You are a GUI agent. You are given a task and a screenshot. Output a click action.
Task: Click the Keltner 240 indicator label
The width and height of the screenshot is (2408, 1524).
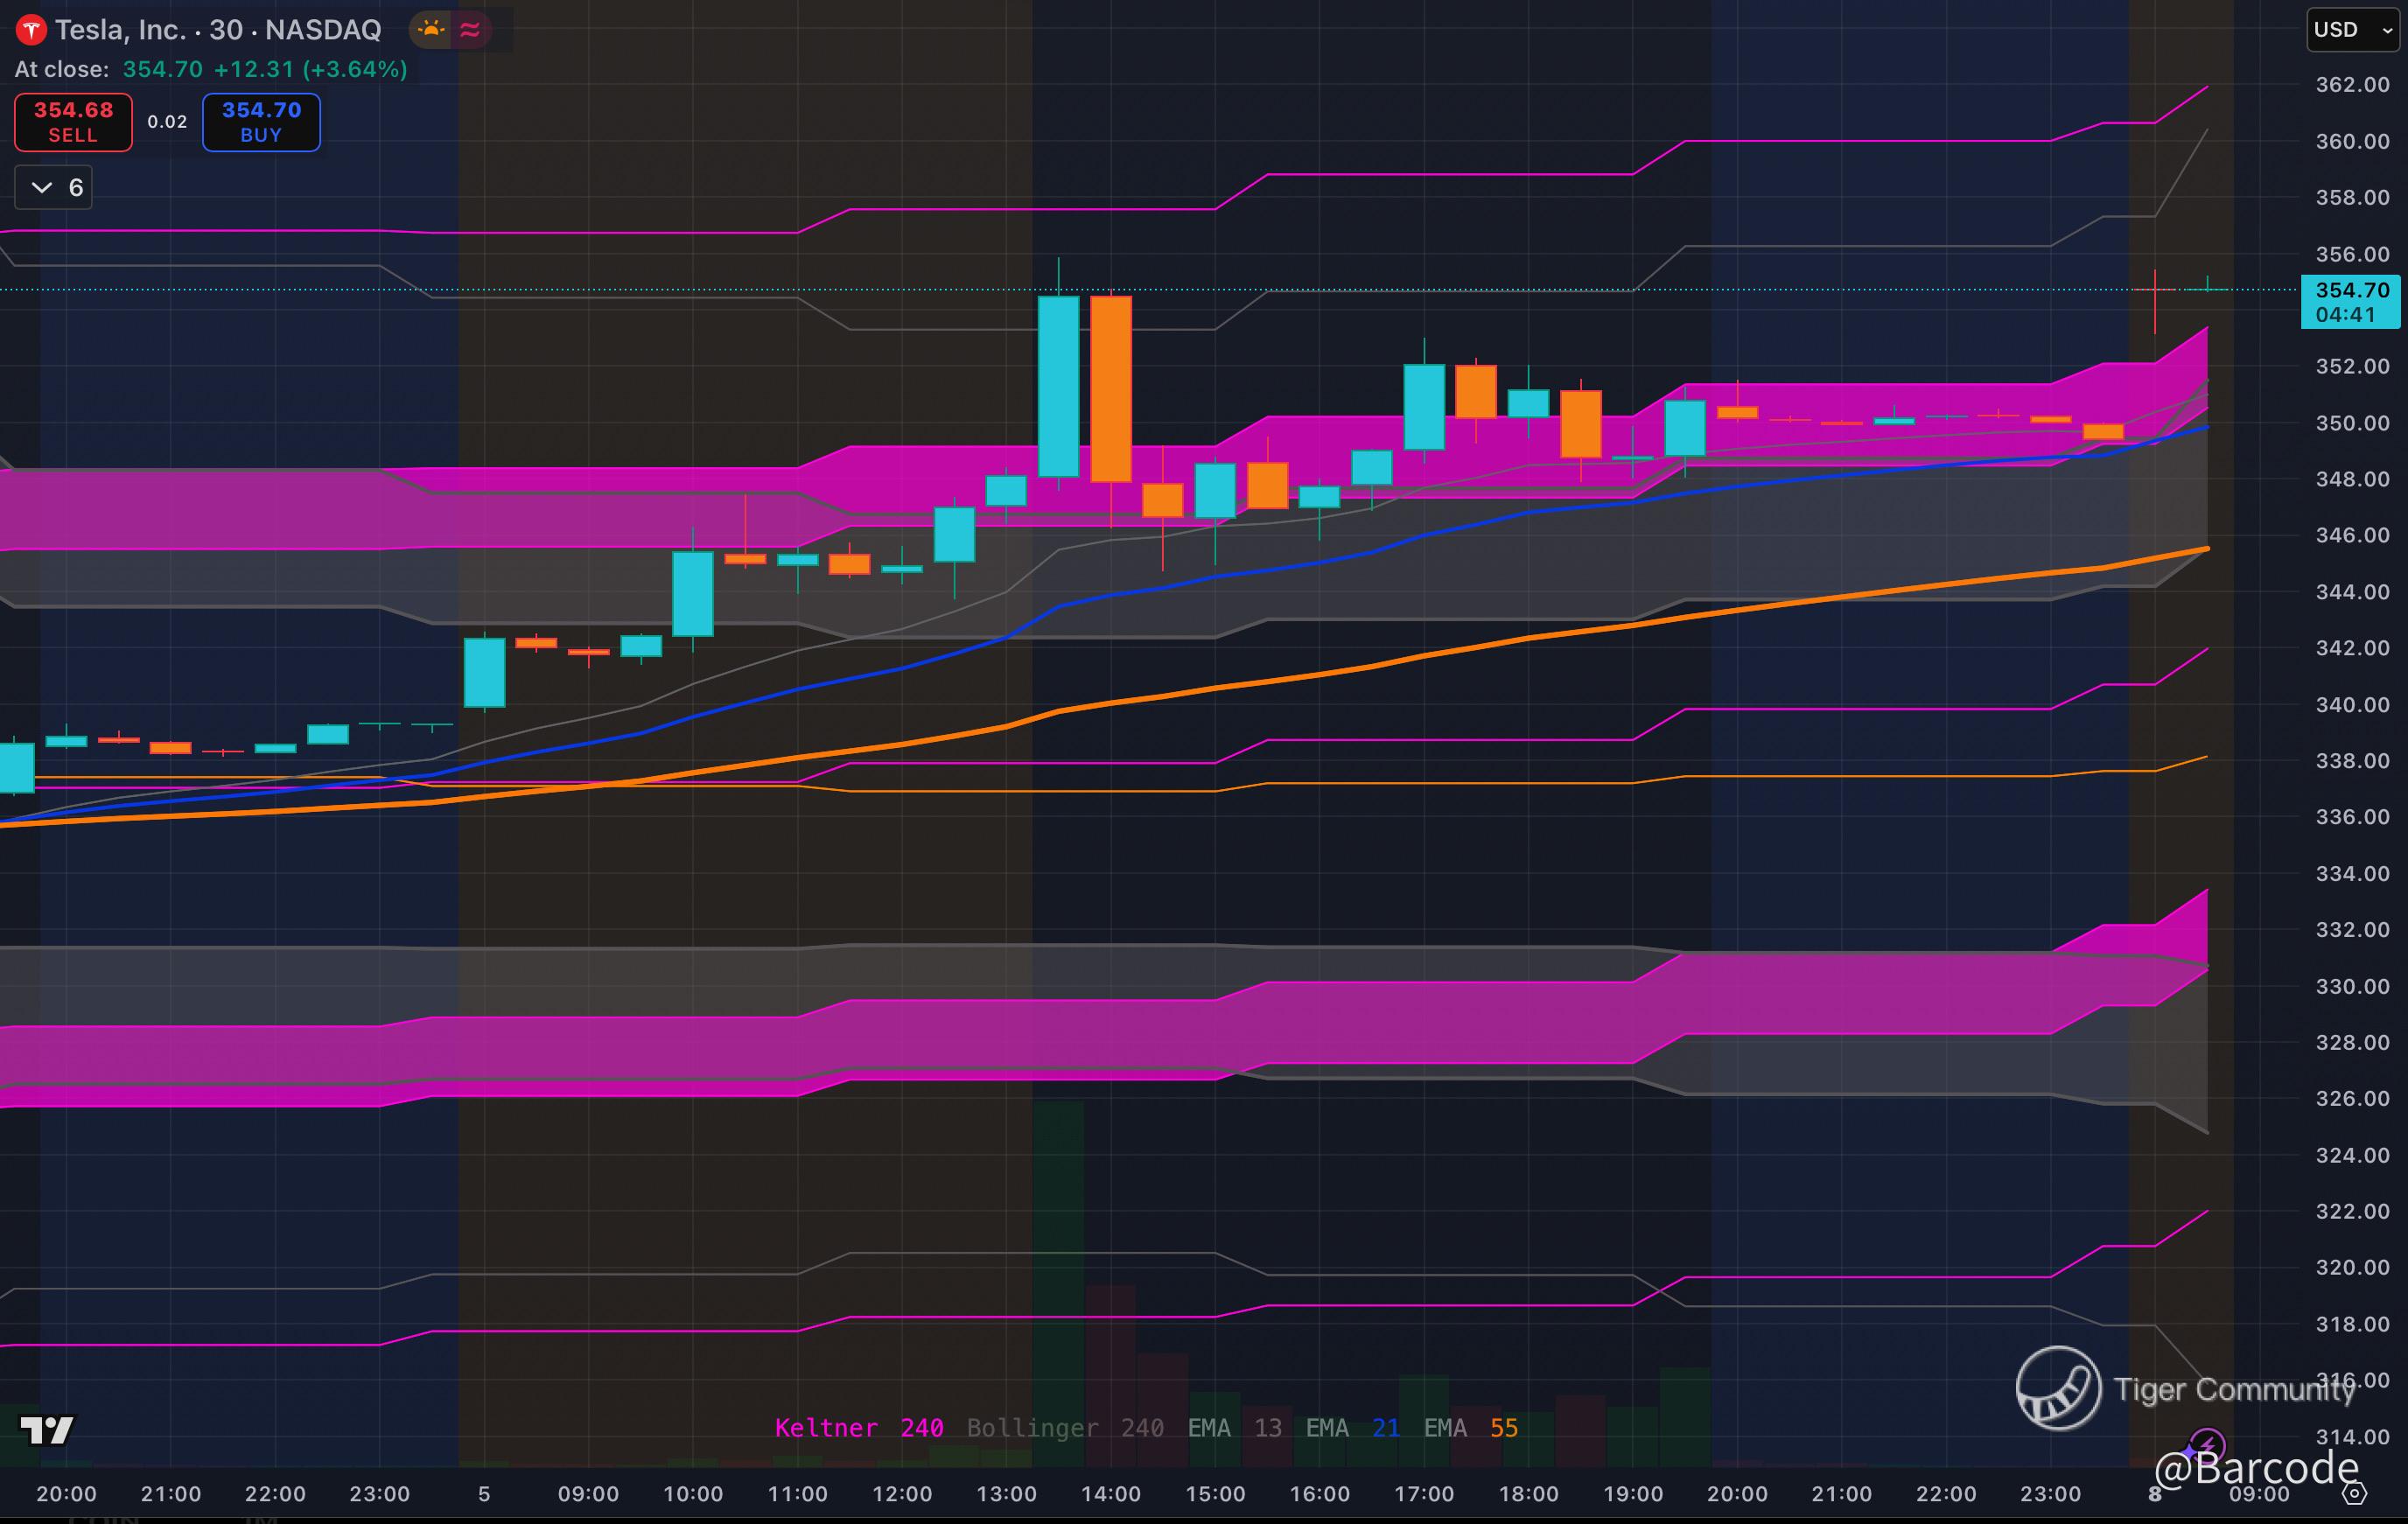click(858, 1428)
